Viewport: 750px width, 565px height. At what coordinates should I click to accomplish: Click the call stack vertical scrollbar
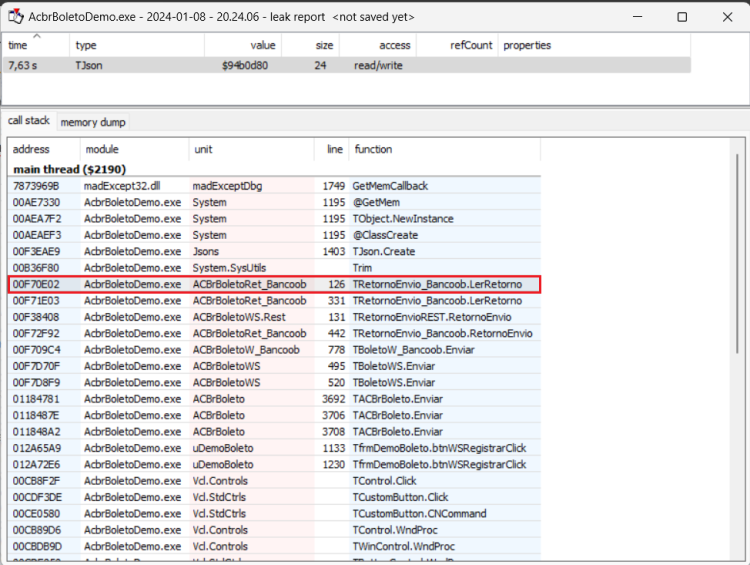(x=737, y=254)
